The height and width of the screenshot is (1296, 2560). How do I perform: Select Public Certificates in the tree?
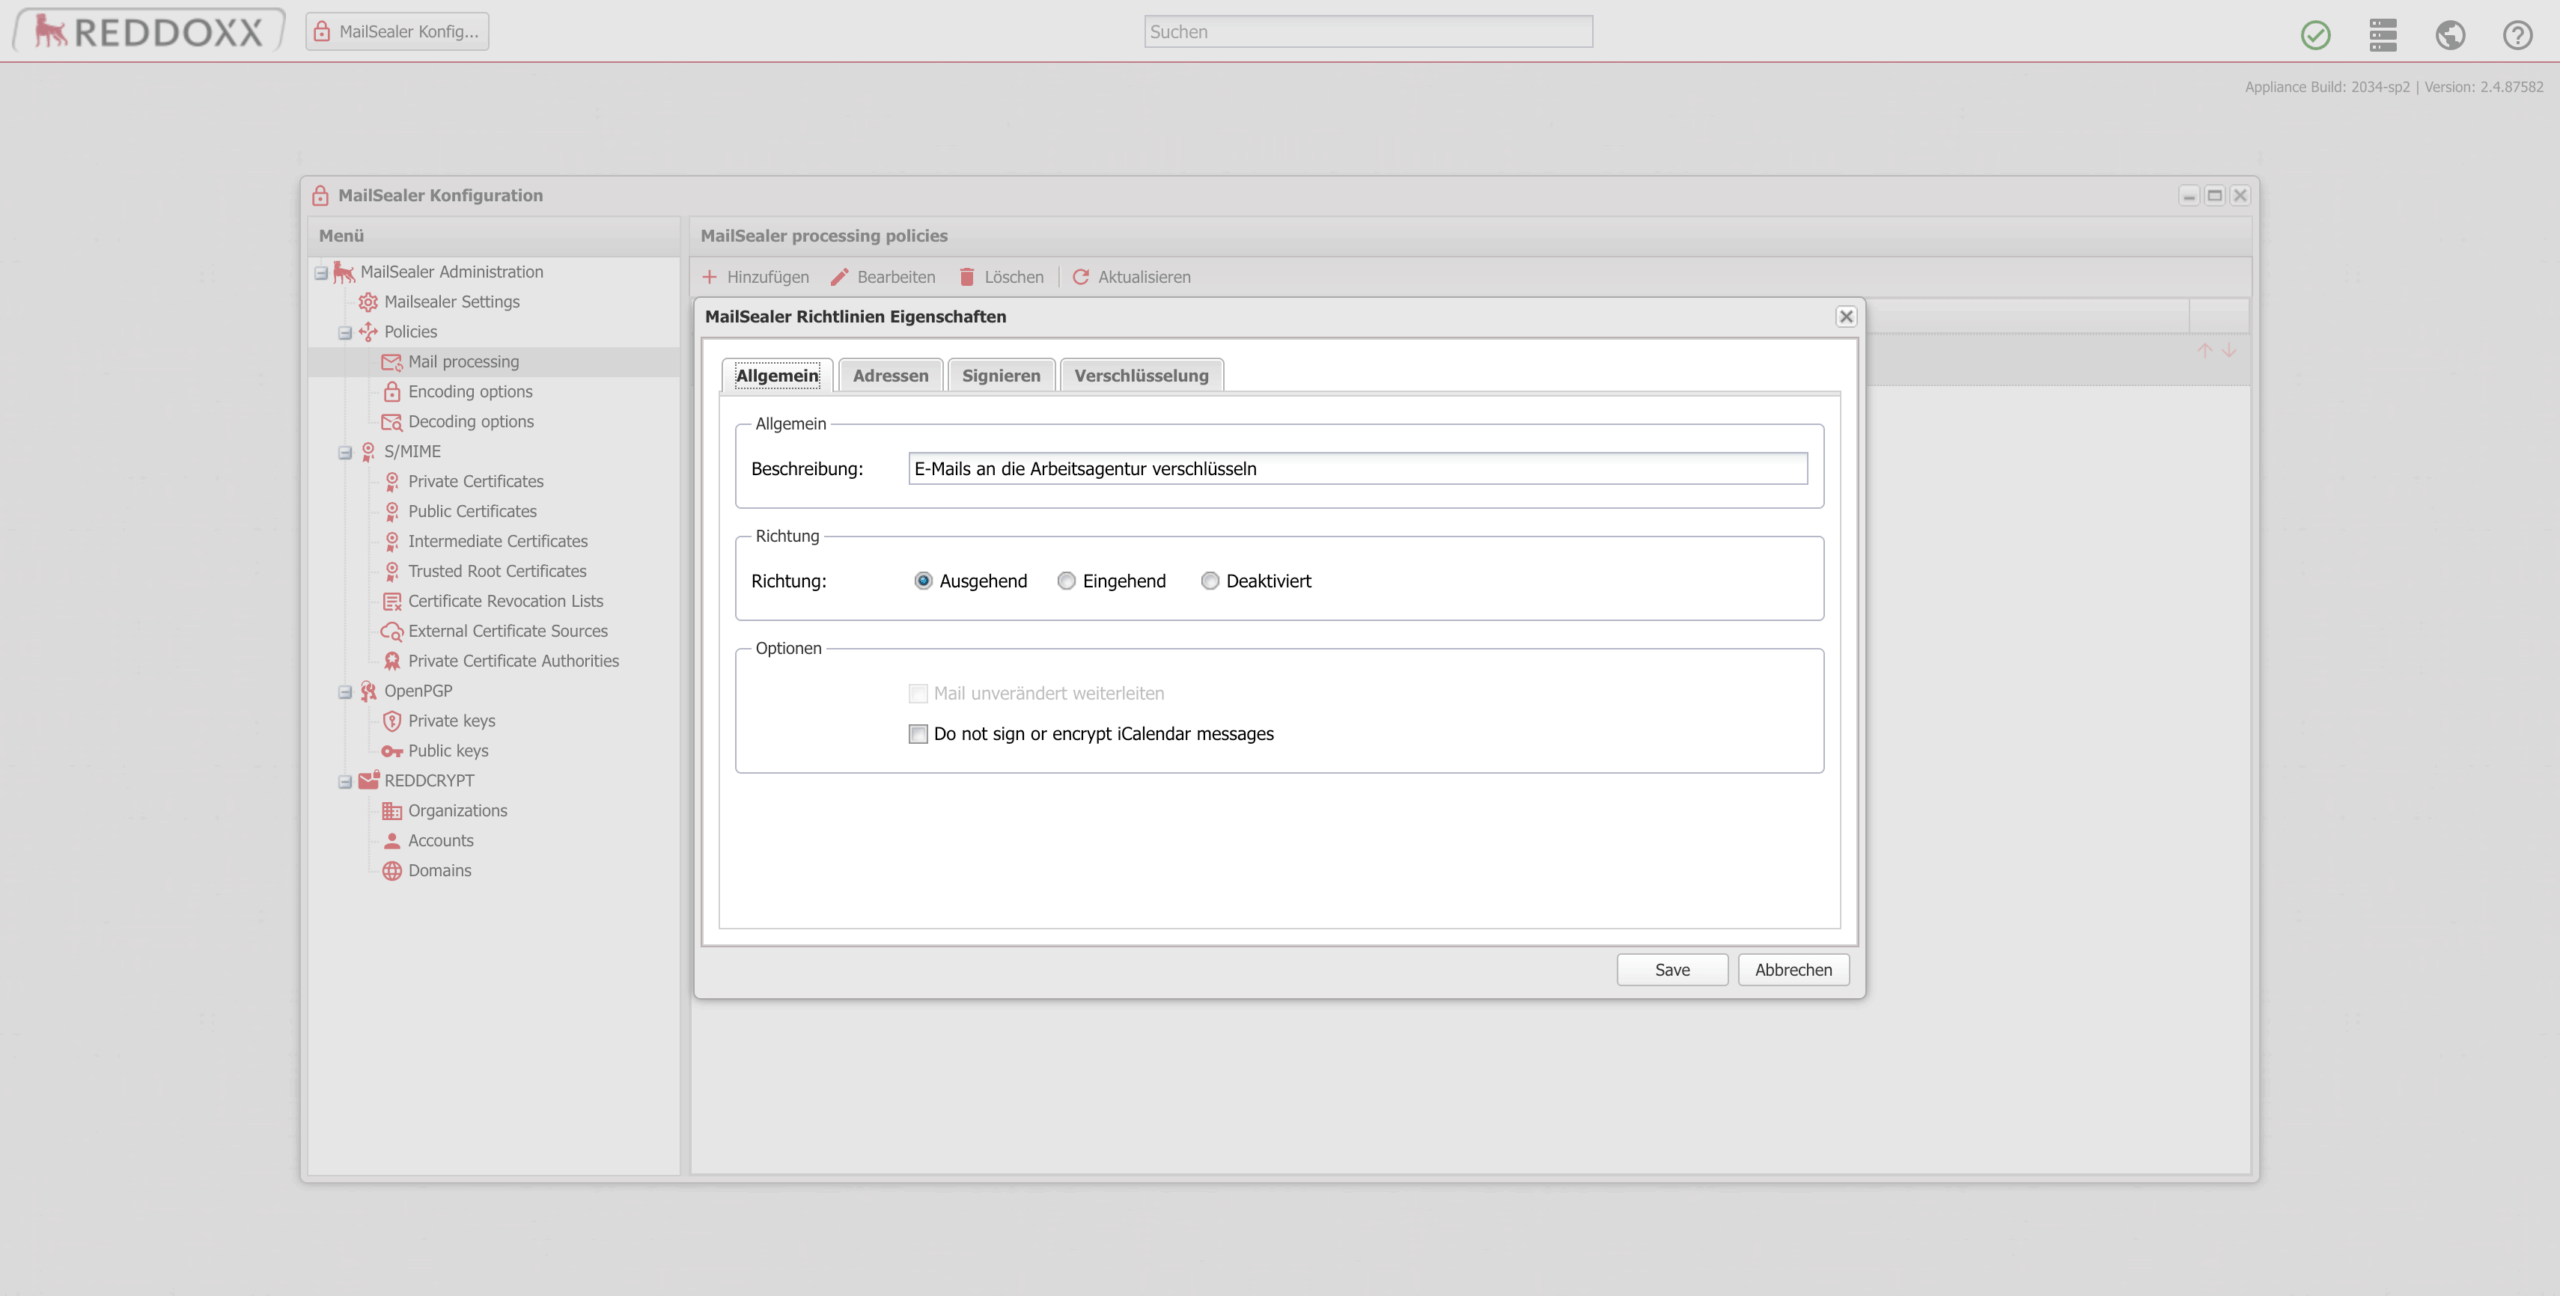[472, 511]
